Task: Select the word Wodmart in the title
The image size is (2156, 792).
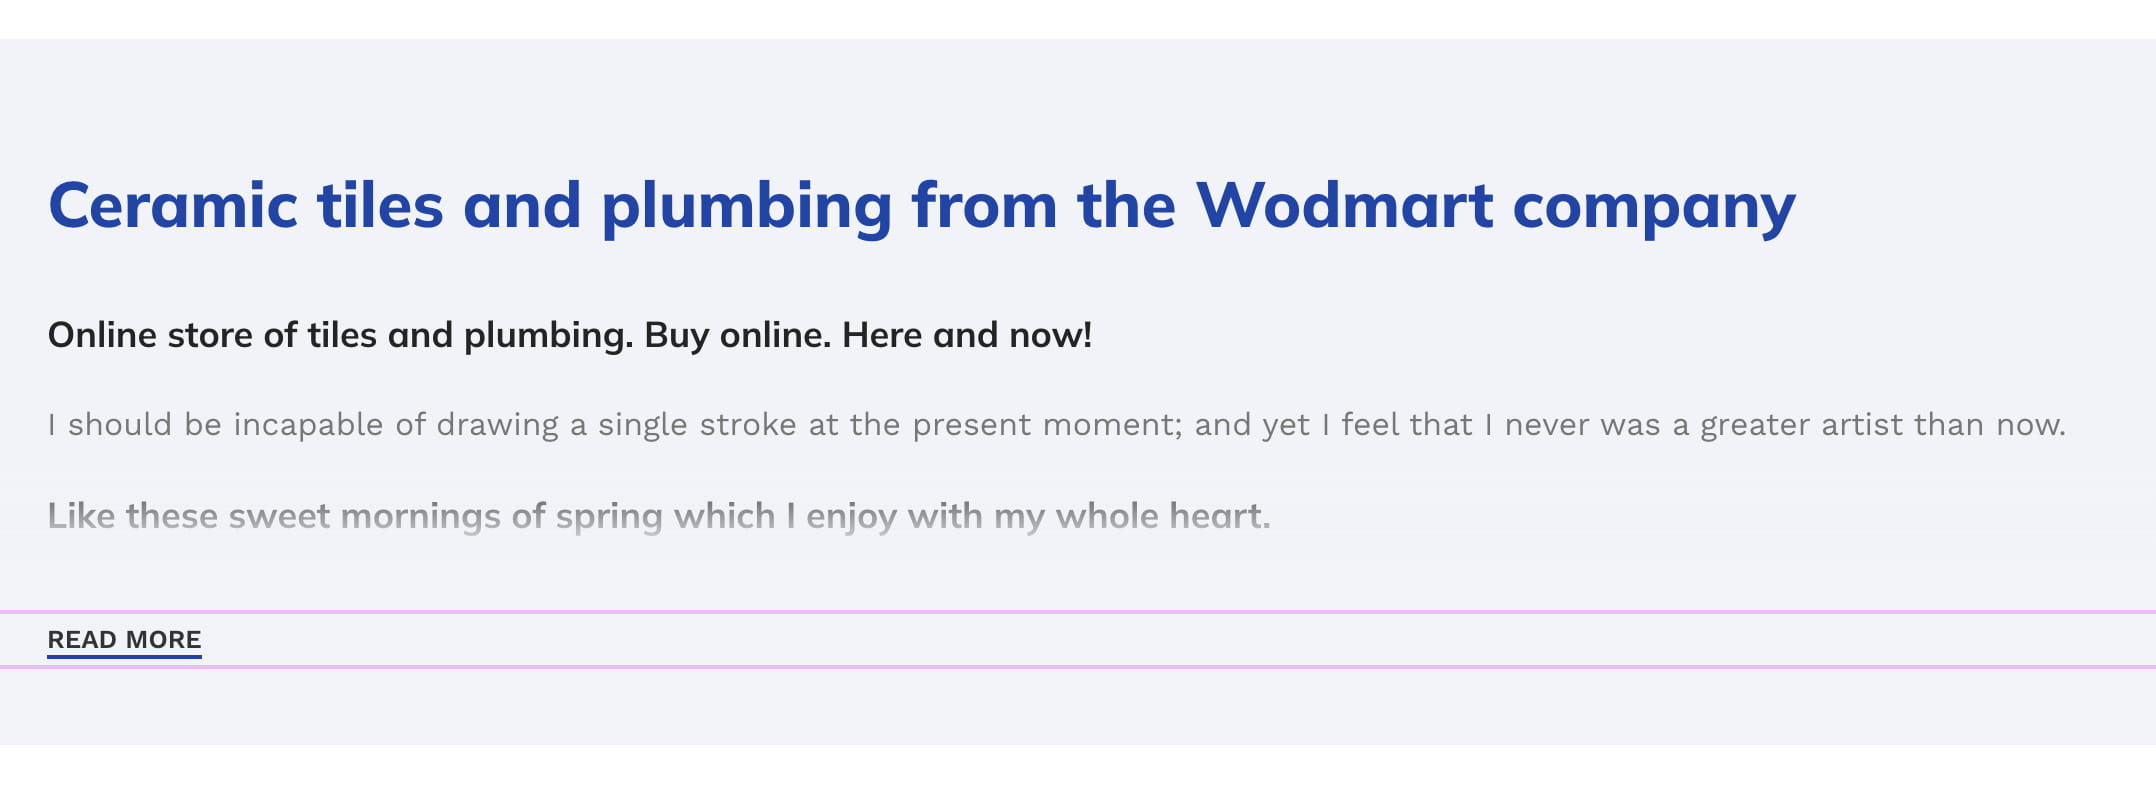Action: [1344, 205]
